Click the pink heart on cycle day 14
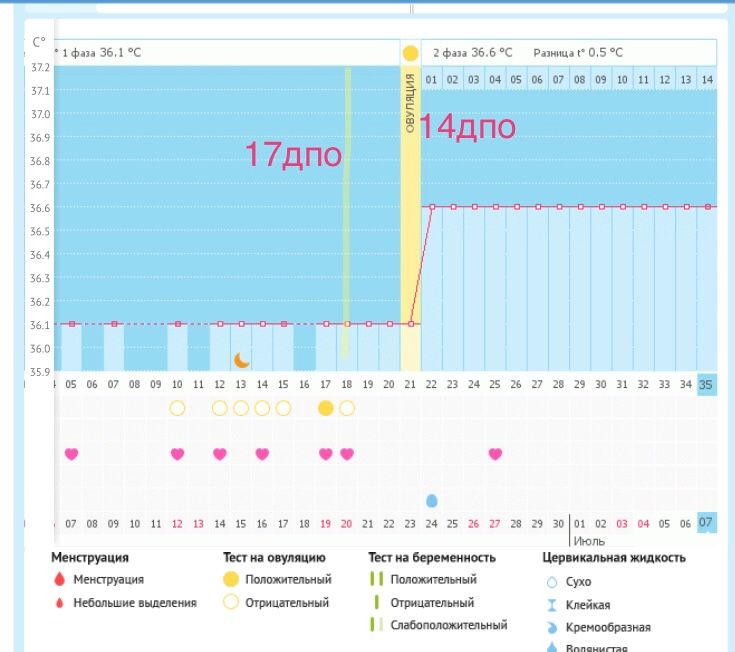 coord(262,454)
